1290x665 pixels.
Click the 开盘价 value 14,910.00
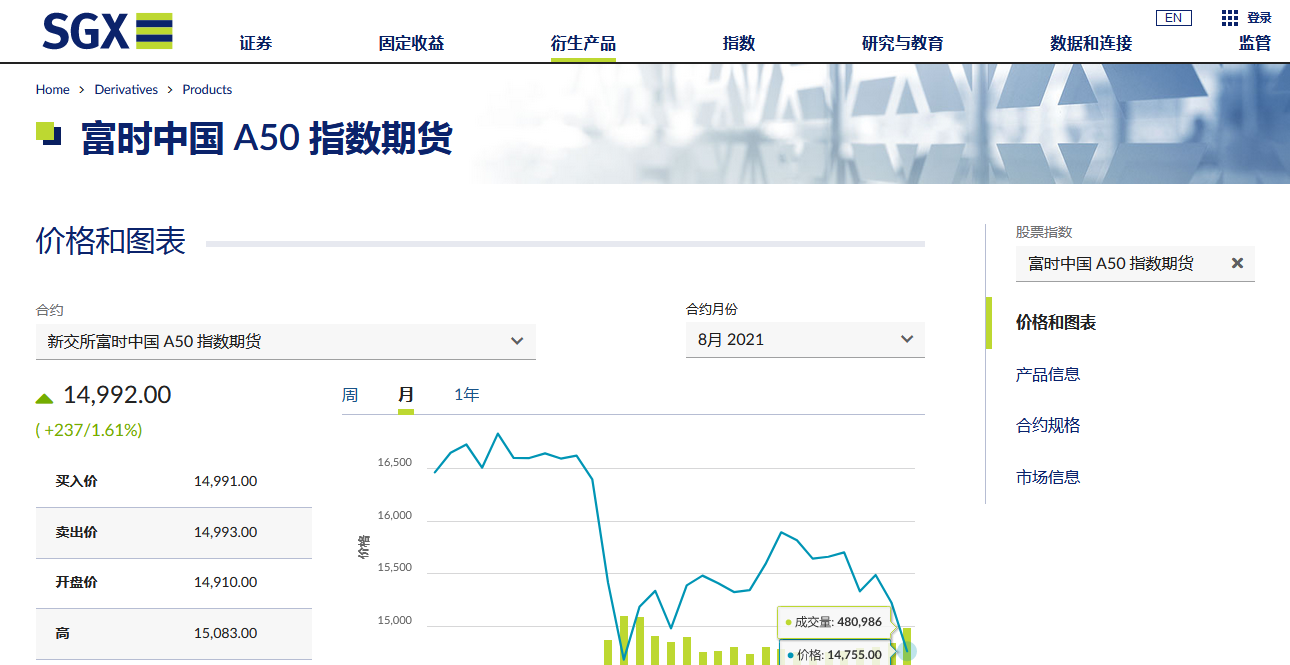point(225,582)
